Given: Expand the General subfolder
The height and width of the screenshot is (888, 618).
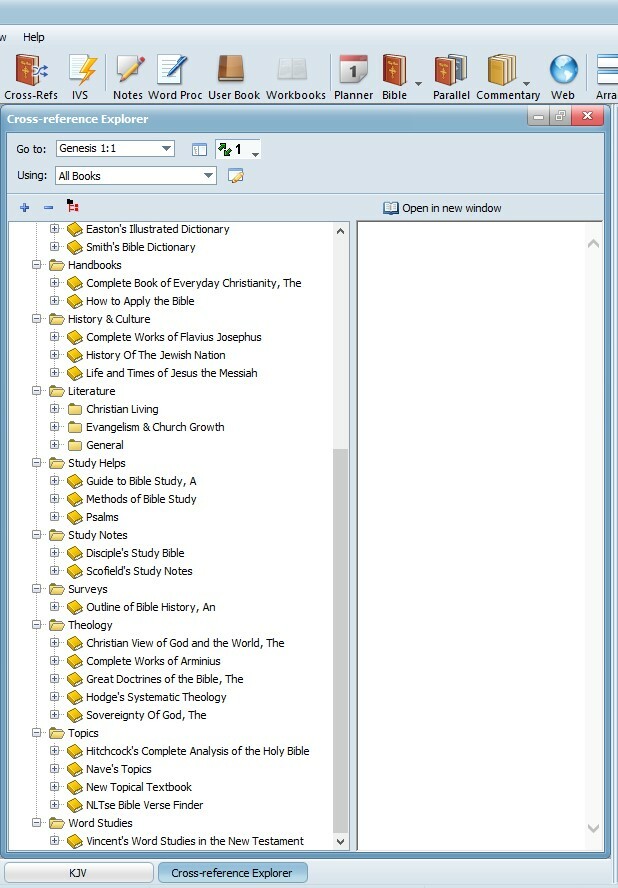Looking at the screenshot, I should [54, 445].
